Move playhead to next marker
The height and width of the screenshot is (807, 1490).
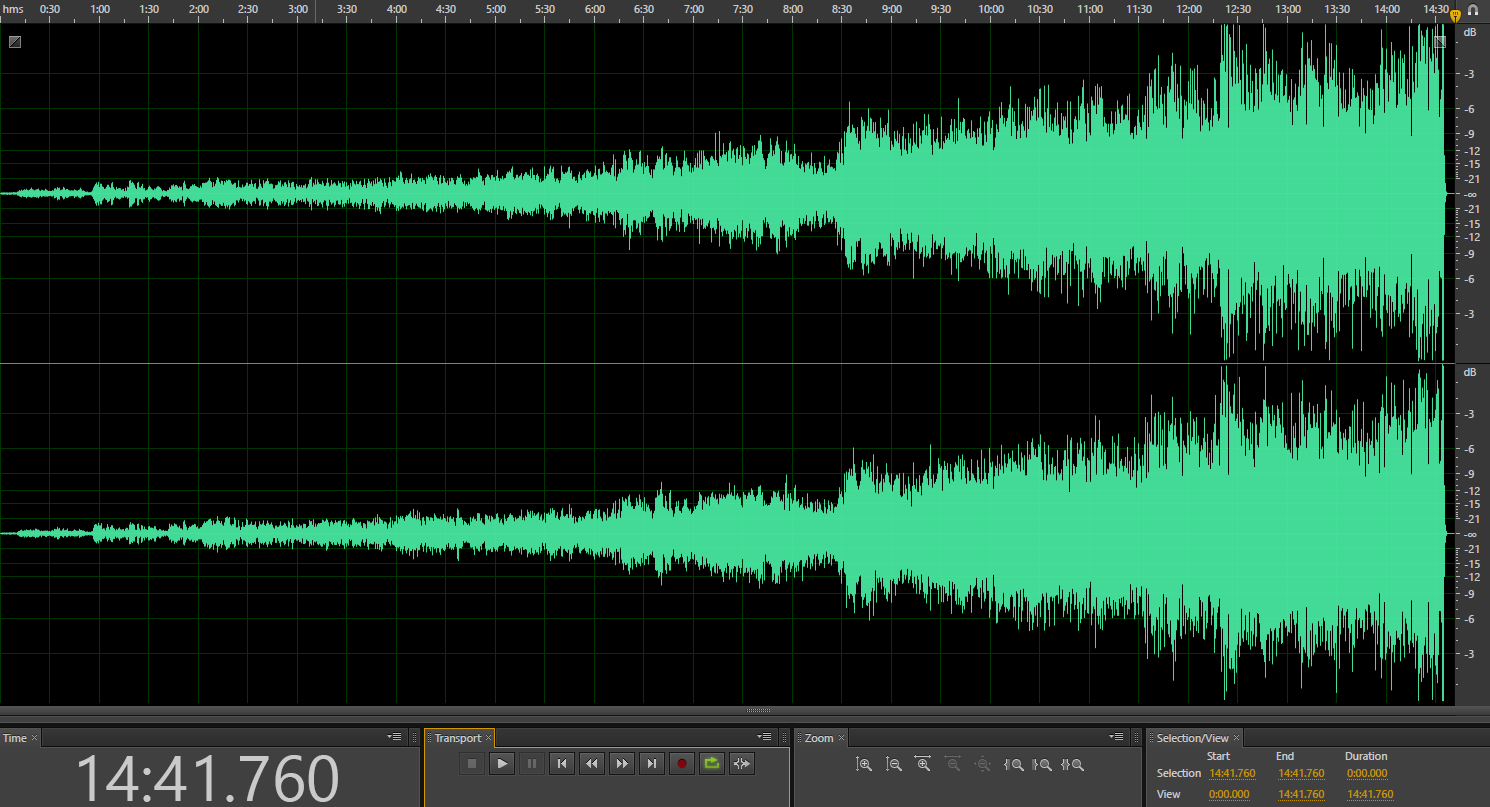[x=652, y=764]
